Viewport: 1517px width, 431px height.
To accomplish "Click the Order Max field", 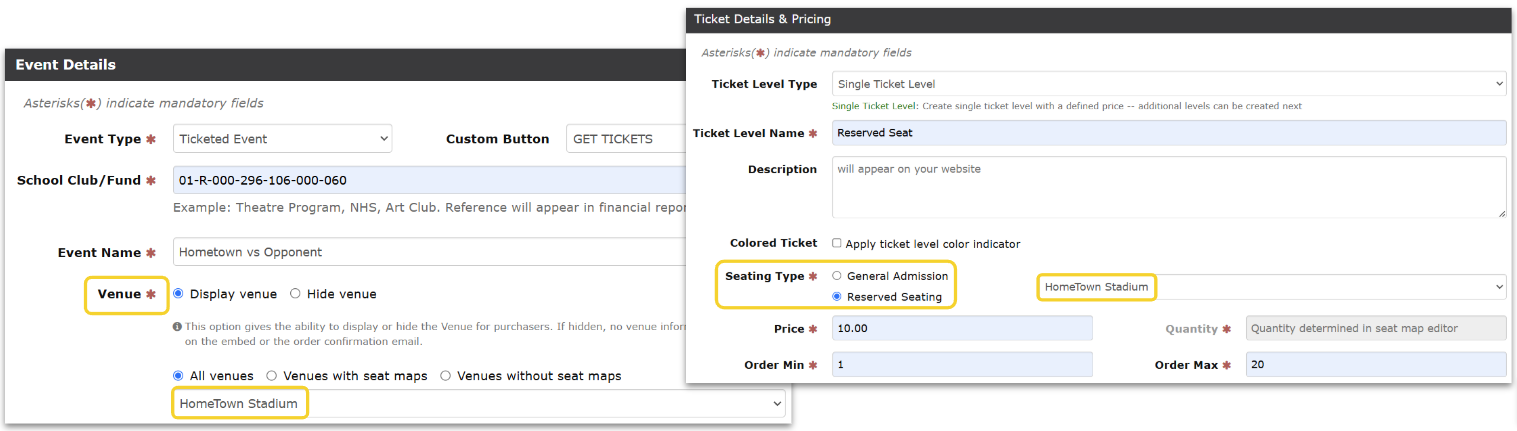I will (x=1375, y=365).
